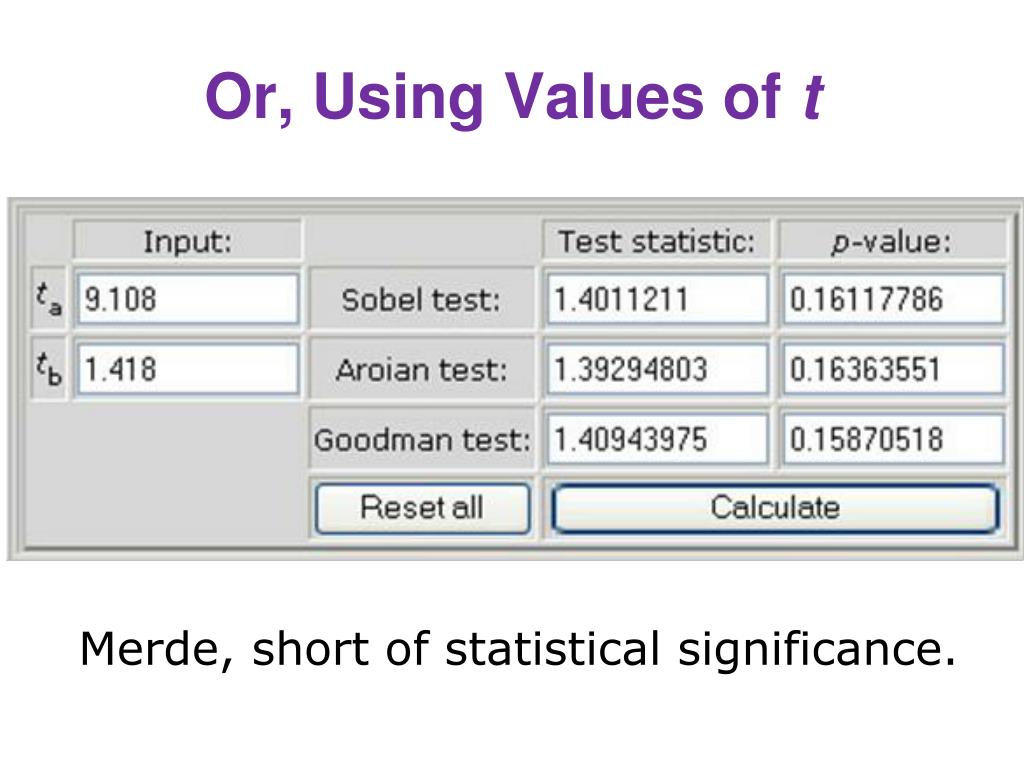Click the Goodman test statistic field

657,439
